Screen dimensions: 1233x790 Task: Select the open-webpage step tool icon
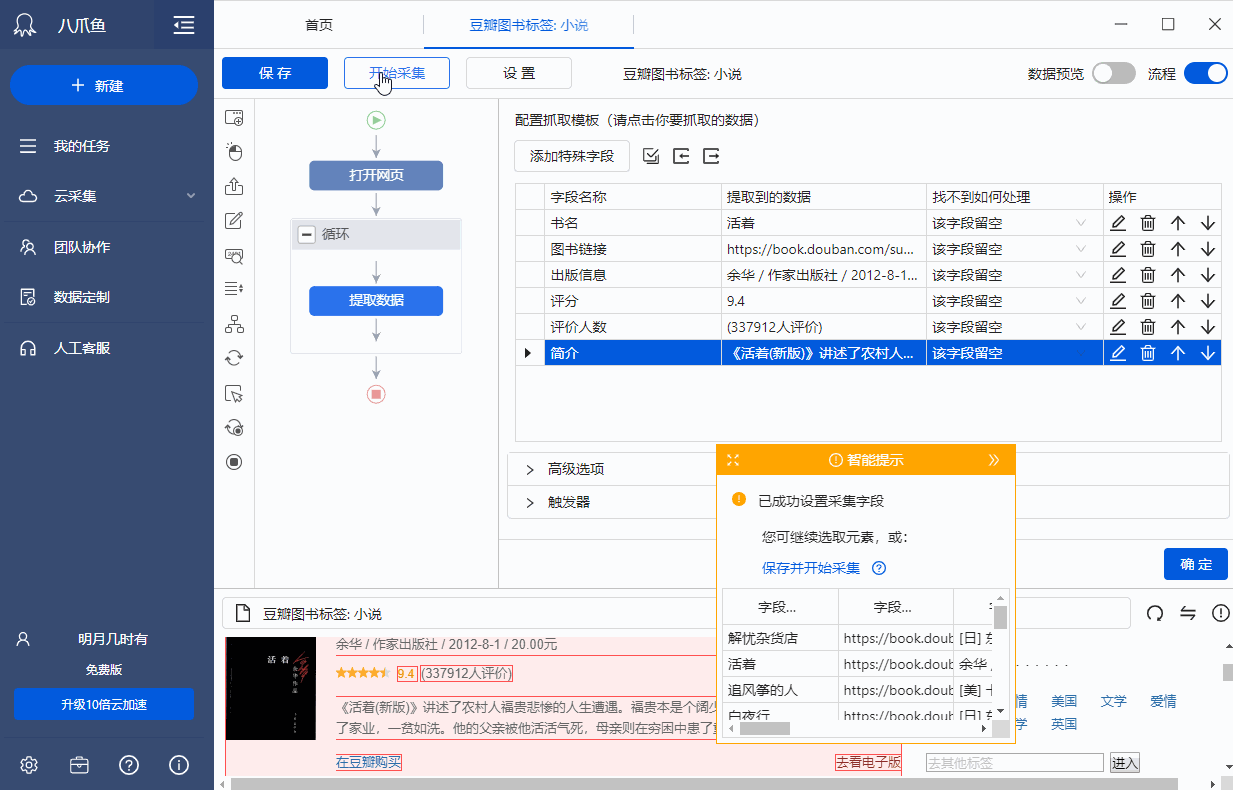pos(234,118)
